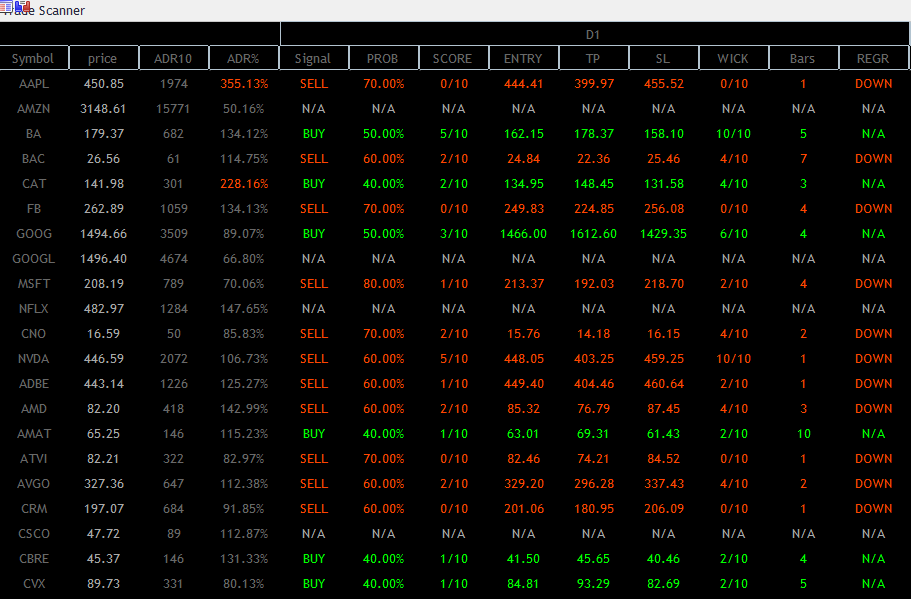Click the Trade Scanner window icon
The image size is (911, 599).
point(16,8)
